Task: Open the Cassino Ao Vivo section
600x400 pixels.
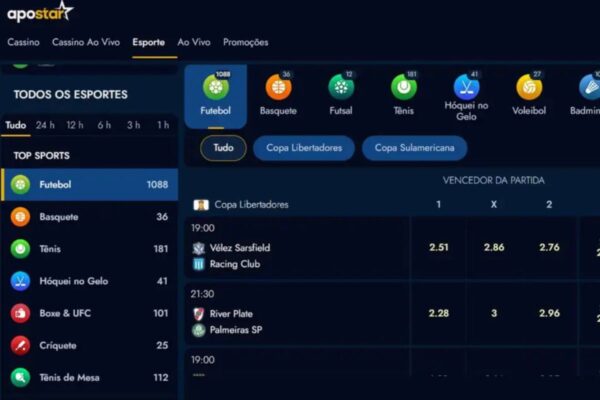Action: click(86, 42)
